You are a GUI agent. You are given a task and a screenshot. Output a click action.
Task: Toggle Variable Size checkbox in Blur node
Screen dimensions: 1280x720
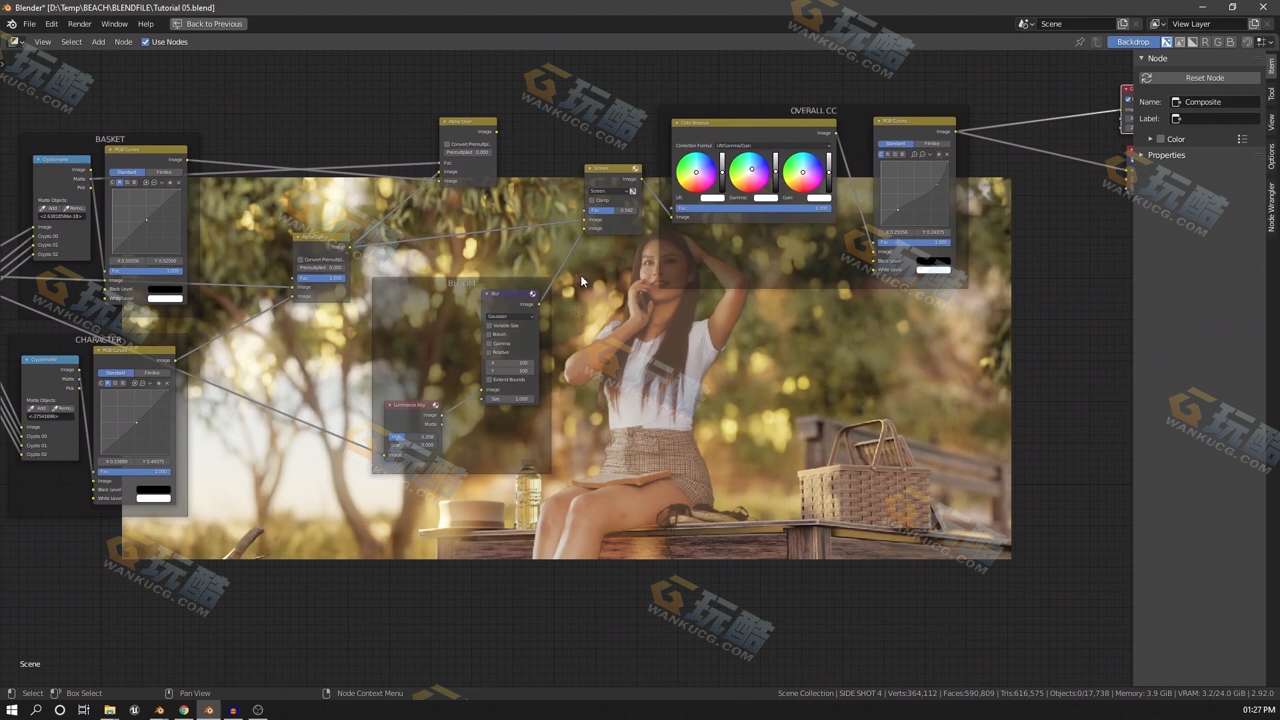(x=489, y=325)
